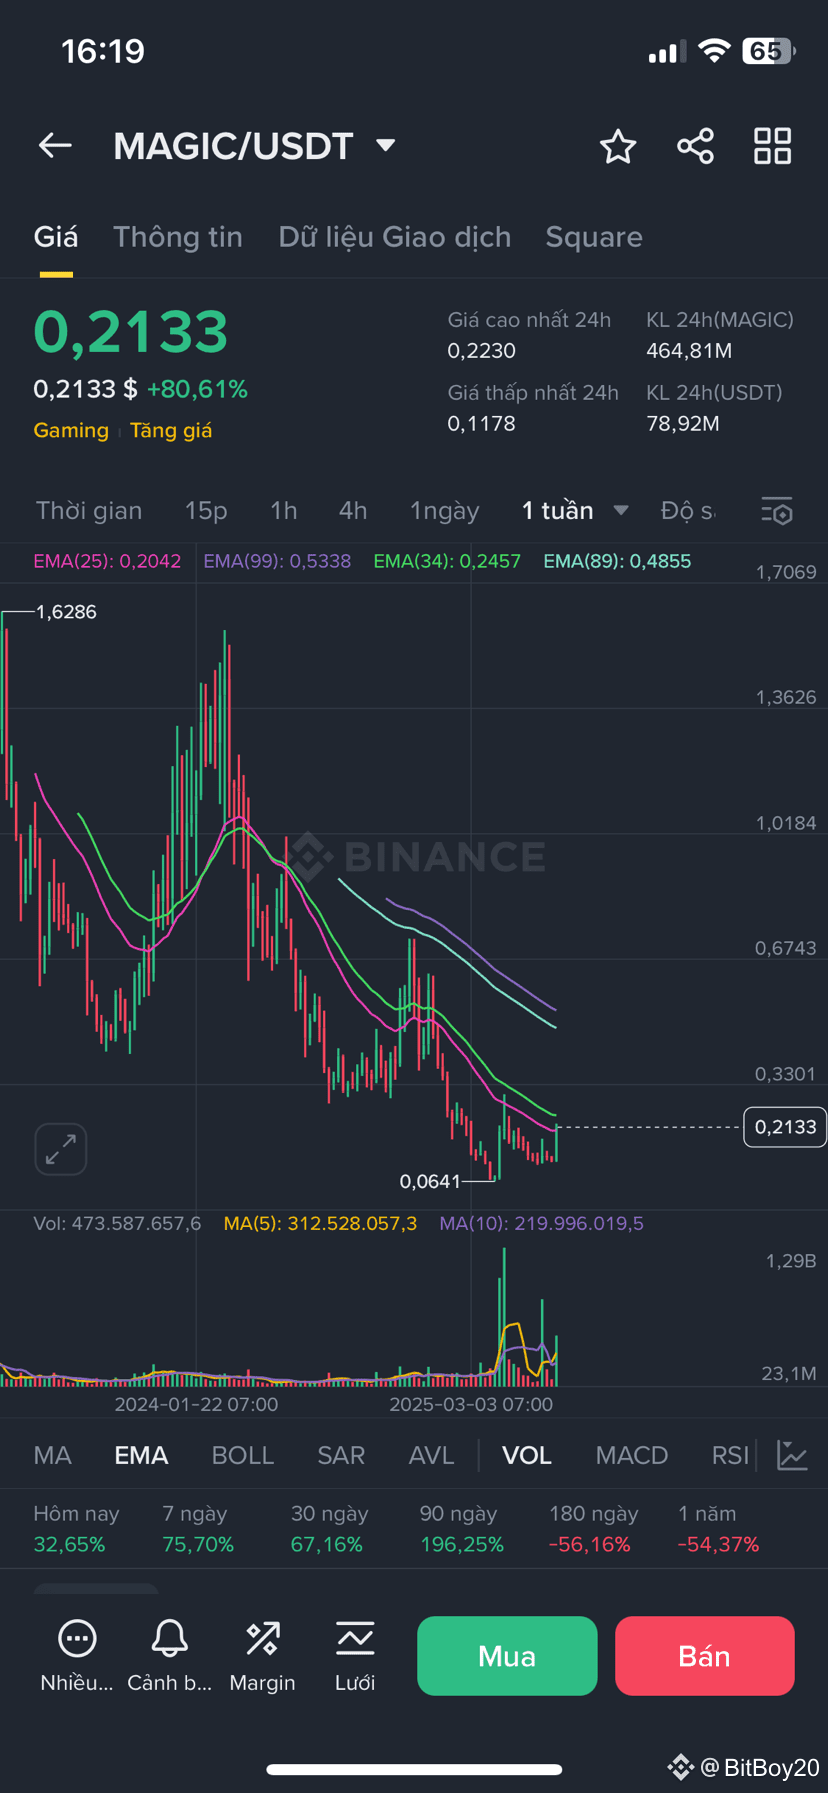828x1793 pixels.
Task: Tap the +80,61% change value
Action: (197, 389)
